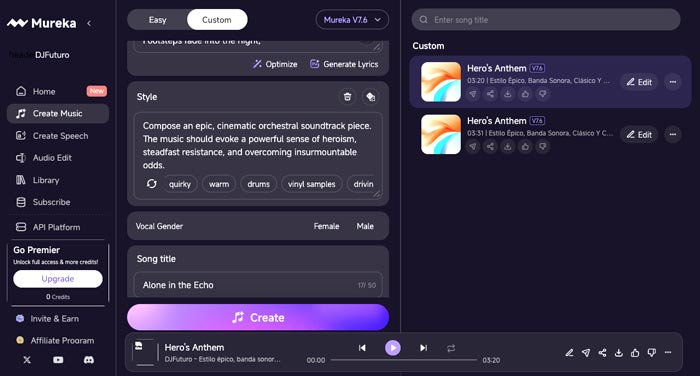
Task: Focus the Style description text area
Action: point(258,145)
